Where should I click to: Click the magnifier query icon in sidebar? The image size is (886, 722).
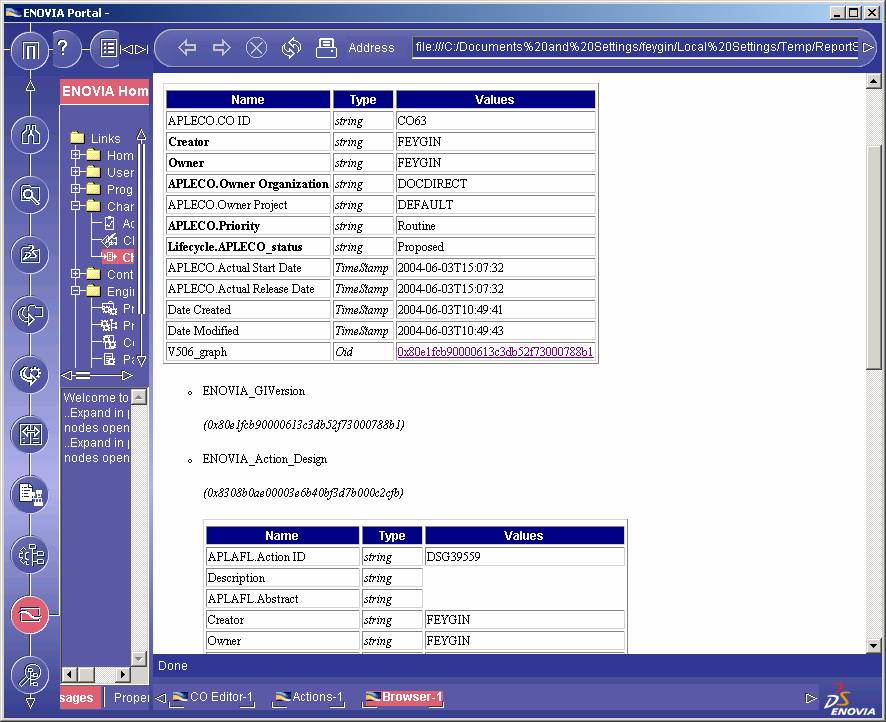[x=31, y=195]
